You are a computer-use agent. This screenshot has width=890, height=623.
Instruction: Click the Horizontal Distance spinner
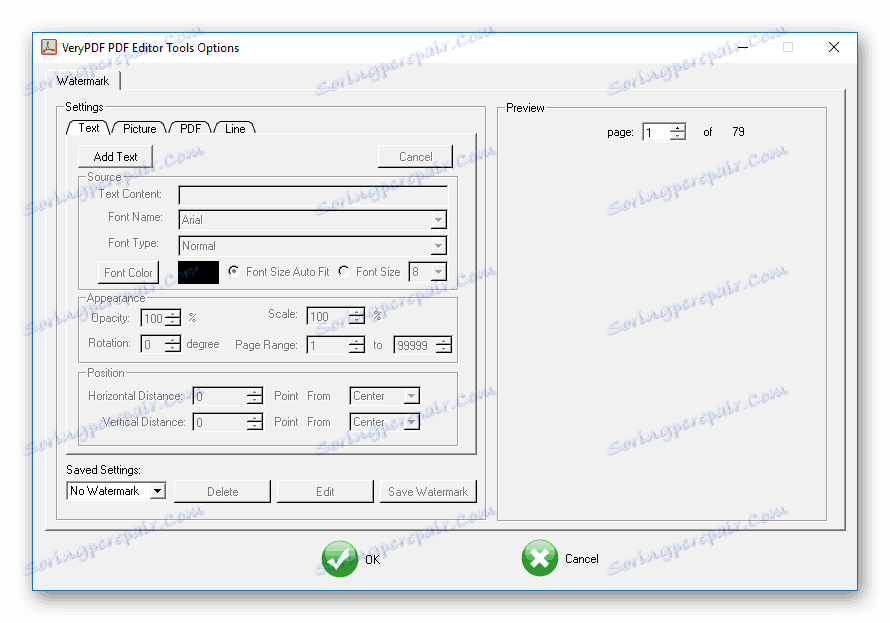(228, 396)
